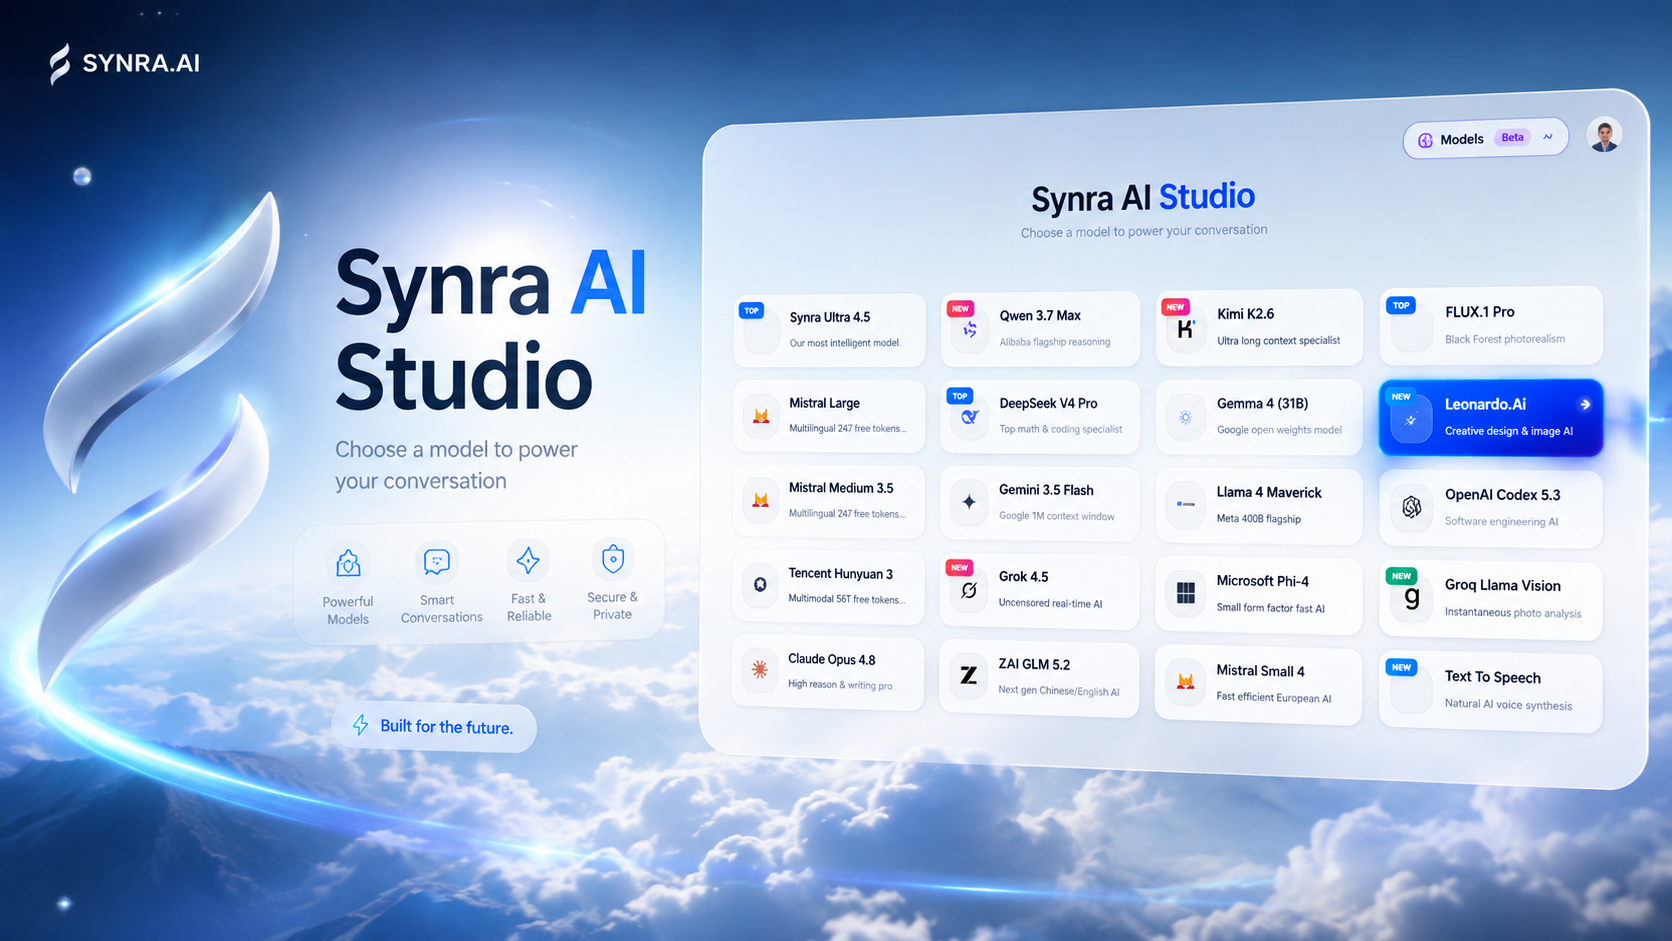The width and height of the screenshot is (1672, 941).
Task: Click the Smart Conversations chat icon
Action: (x=437, y=562)
